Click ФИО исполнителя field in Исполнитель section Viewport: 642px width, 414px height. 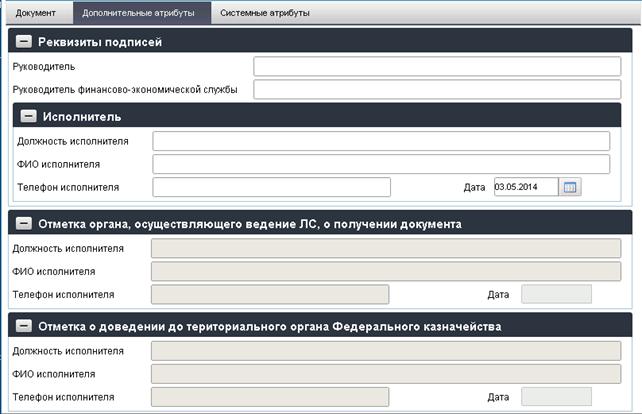[381, 164]
